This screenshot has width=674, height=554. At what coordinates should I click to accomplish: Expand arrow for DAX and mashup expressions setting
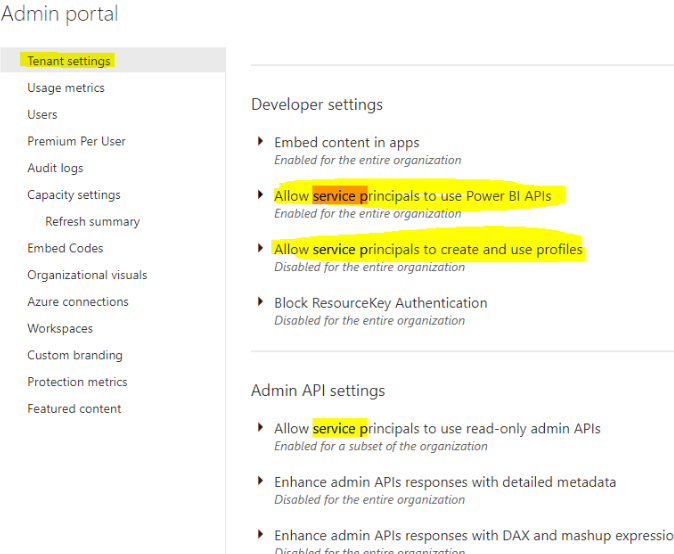tap(260, 534)
